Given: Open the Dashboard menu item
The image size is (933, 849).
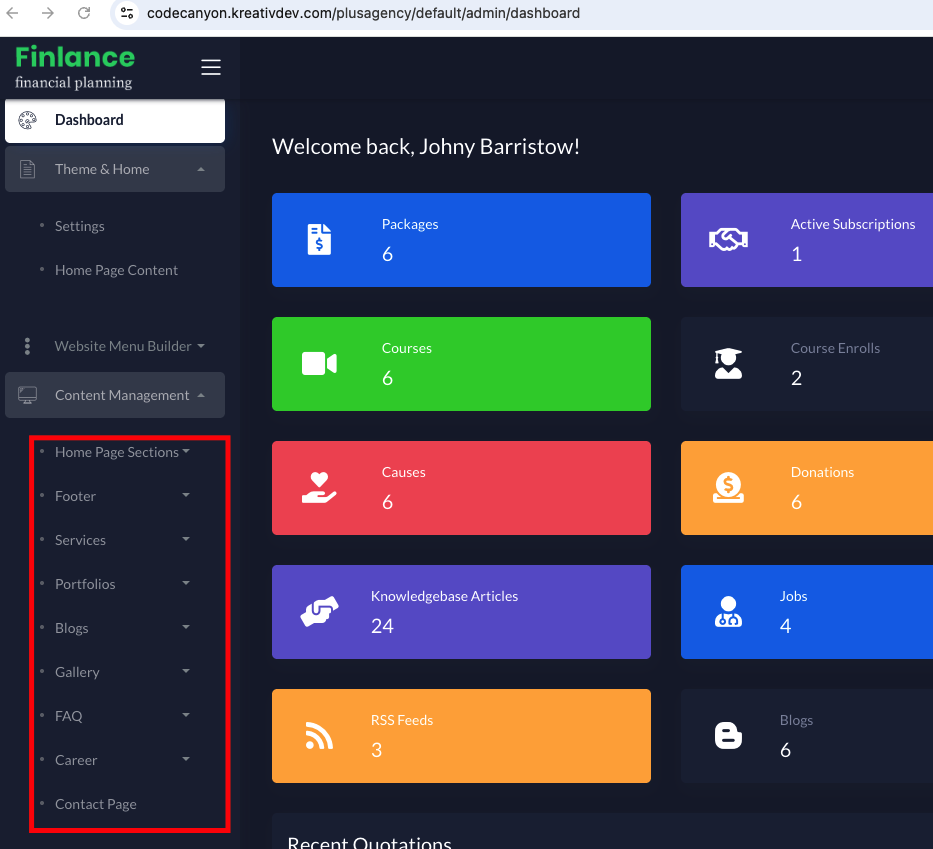Looking at the screenshot, I should pos(89,120).
